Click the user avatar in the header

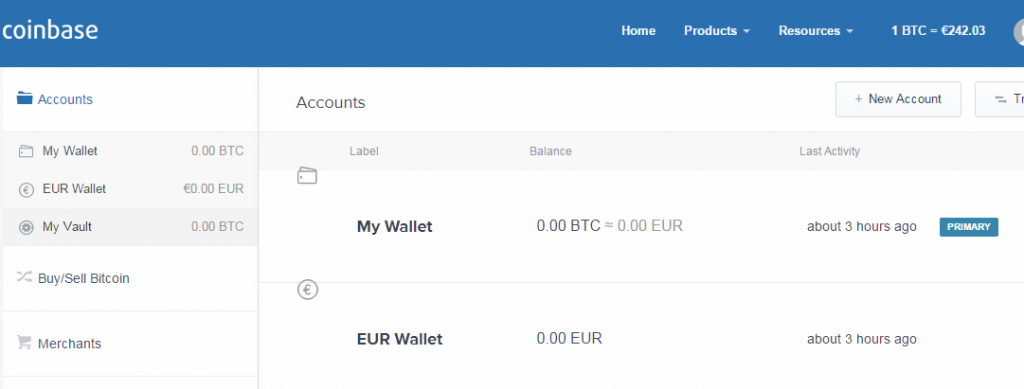(x=1019, y=31)
